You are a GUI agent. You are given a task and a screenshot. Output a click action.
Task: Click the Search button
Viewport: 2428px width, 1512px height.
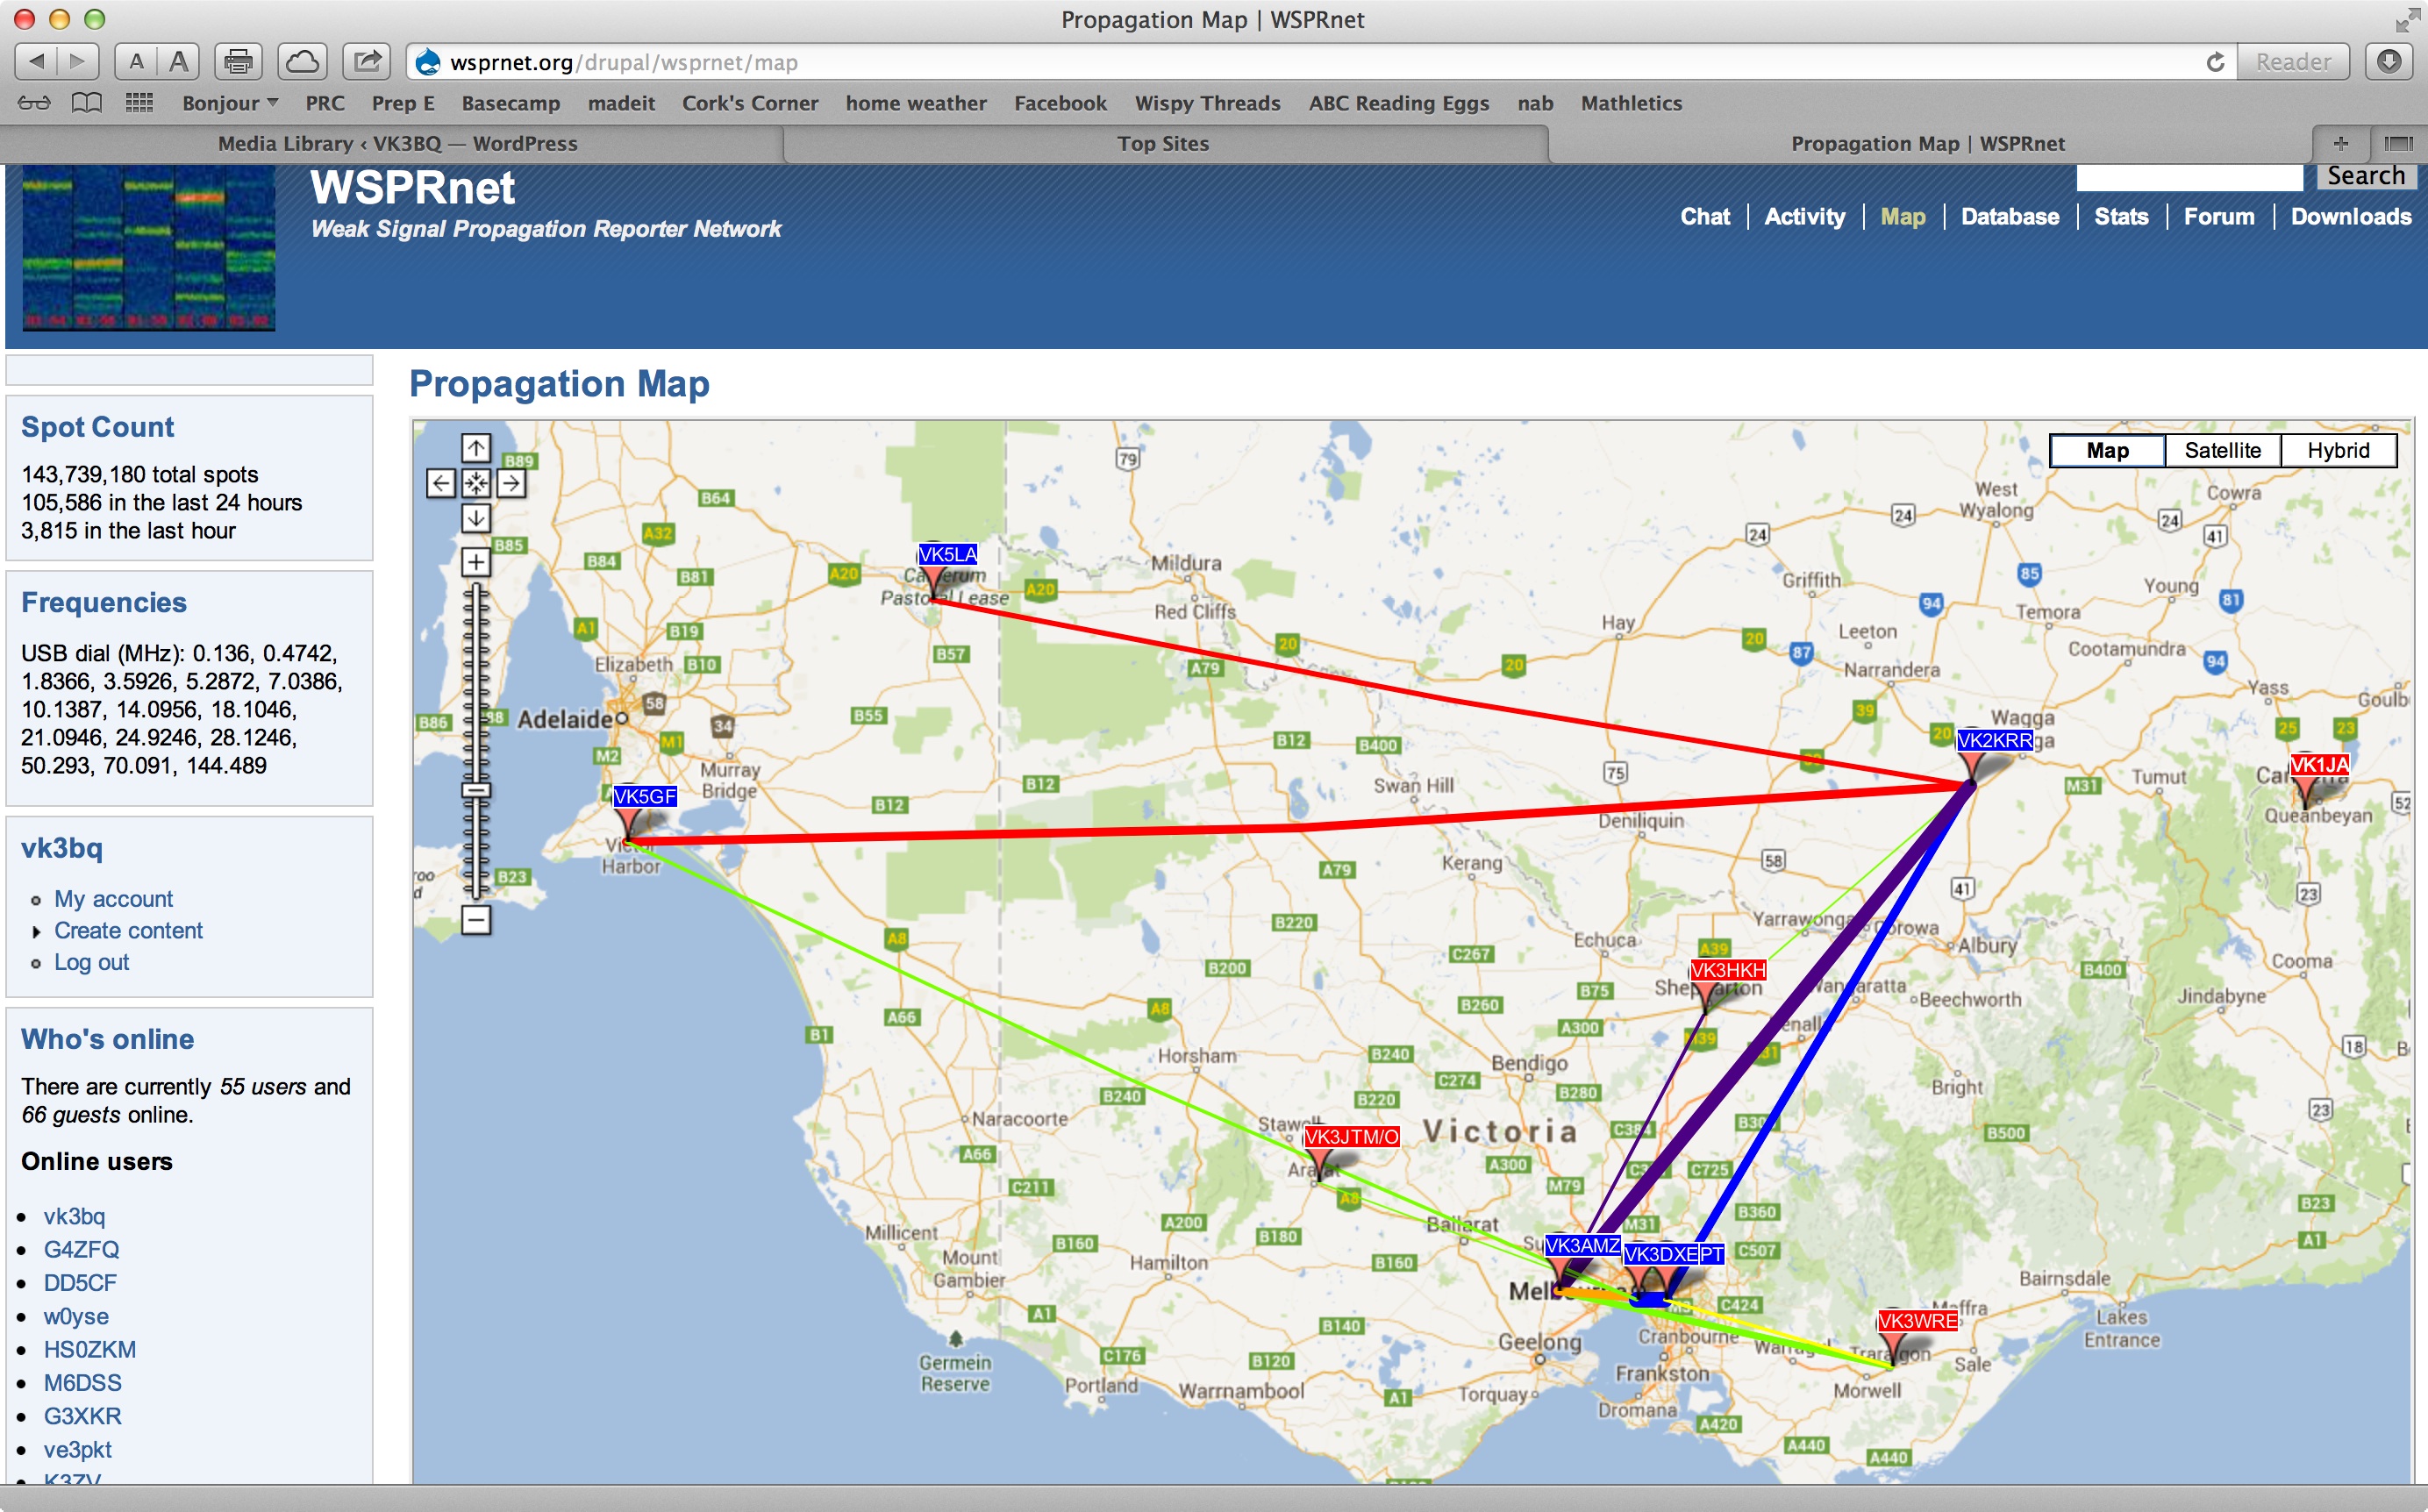pos(2366,175)
